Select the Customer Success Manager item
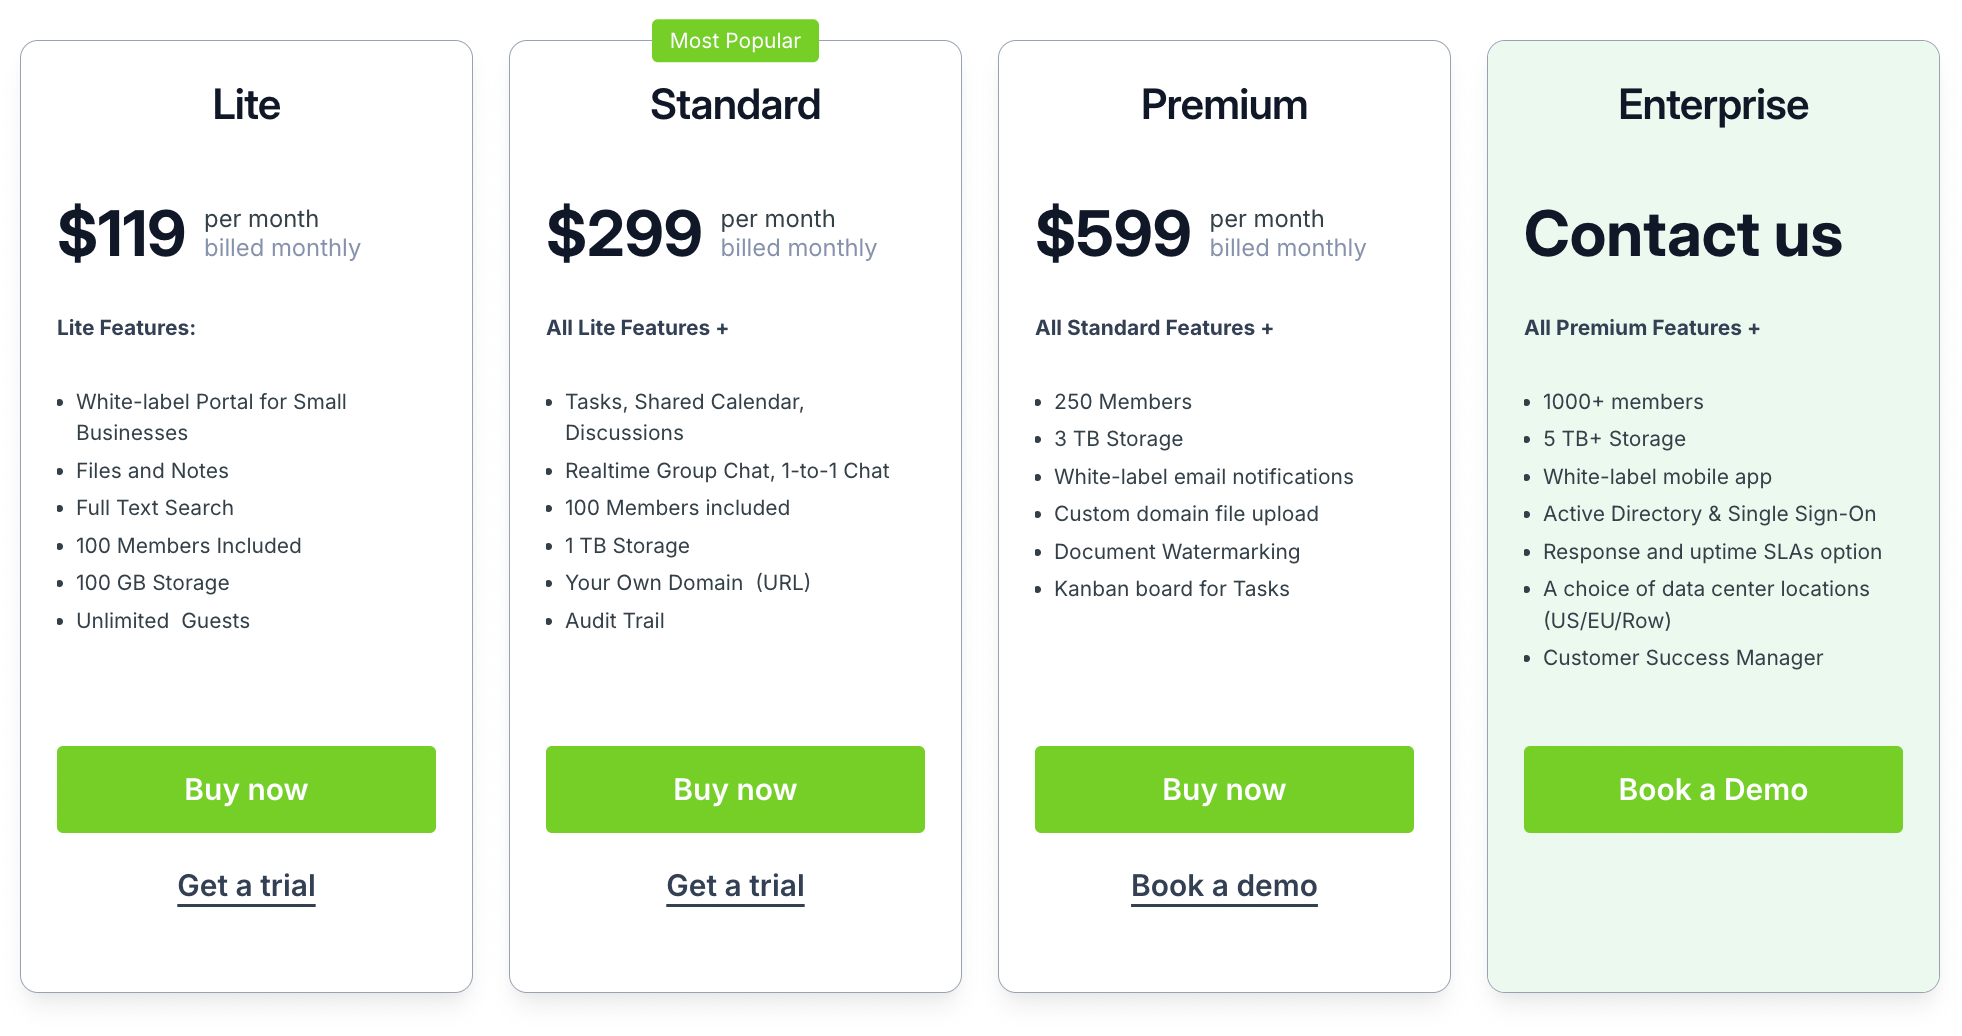 [x=1683, y=658]
